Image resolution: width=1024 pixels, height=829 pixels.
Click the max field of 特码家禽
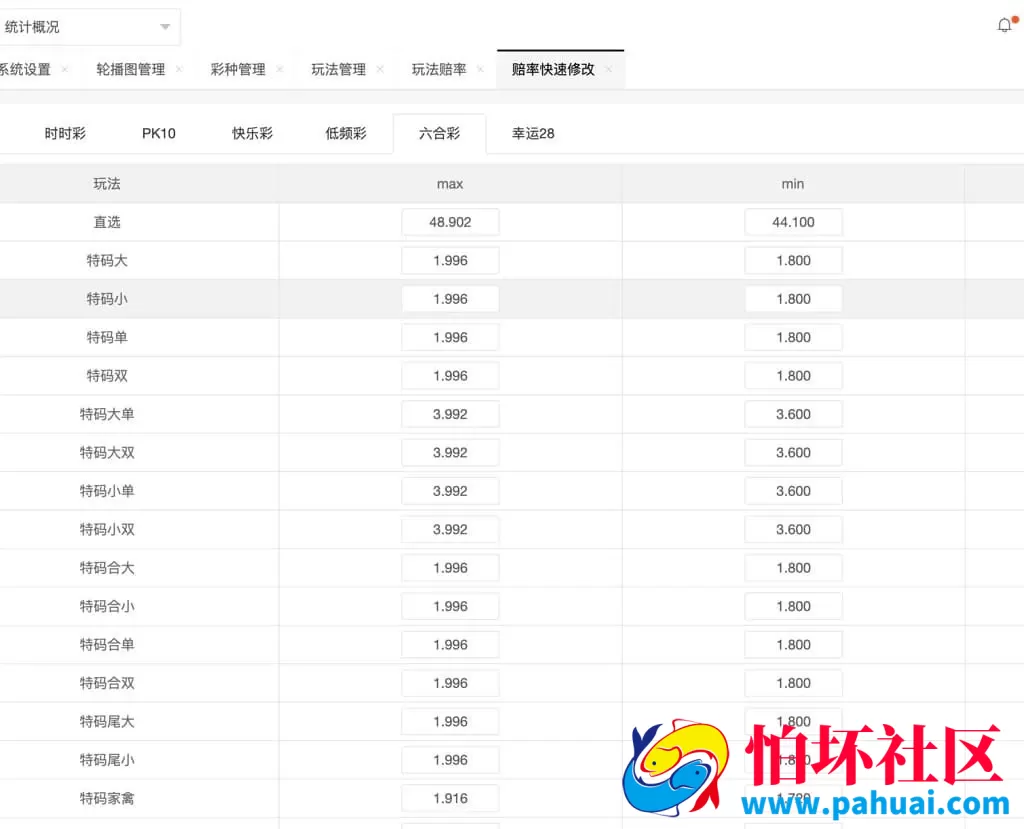tap(450, 798)
